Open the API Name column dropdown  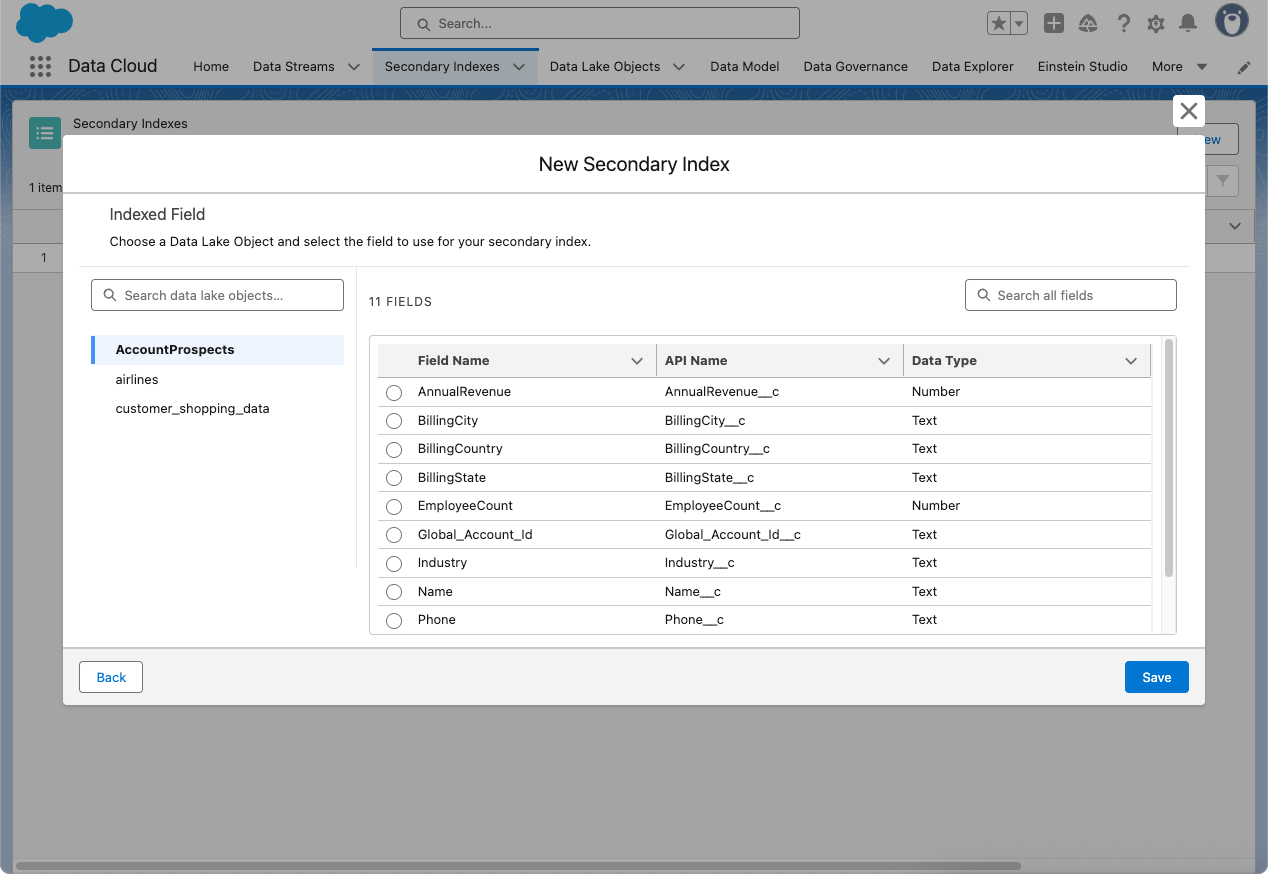pyautogui.click(x=884, y=361)
